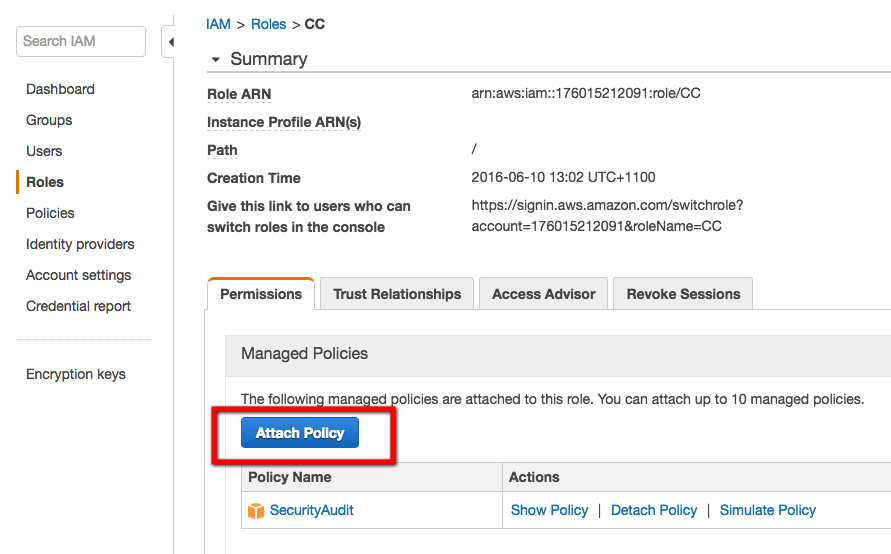Click the Creation Time label

click(253, 178)
